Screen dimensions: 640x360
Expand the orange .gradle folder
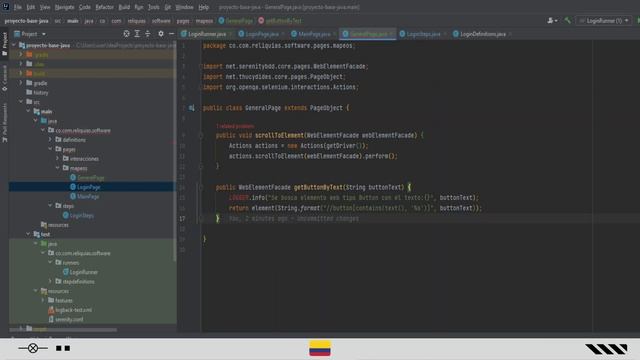pyautogui.click(x=21, y=54)
